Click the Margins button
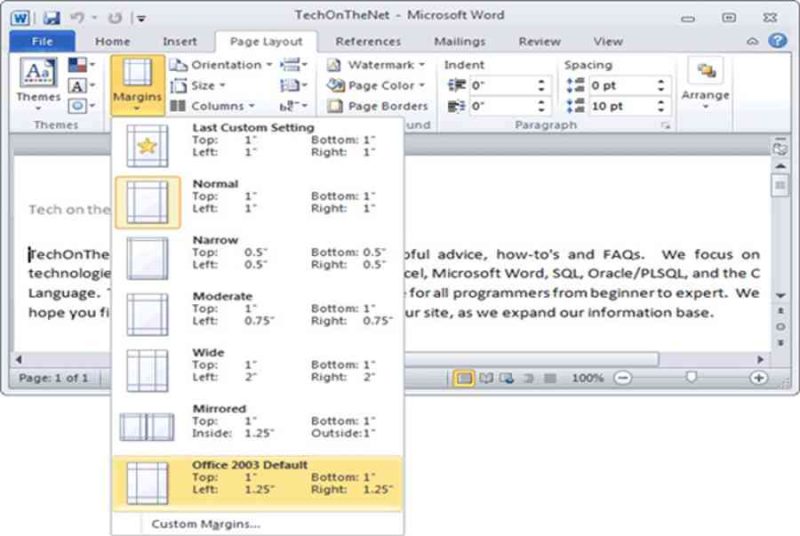Image resolution: width=800 pixels, height=536 pixels. click(137, 85)
